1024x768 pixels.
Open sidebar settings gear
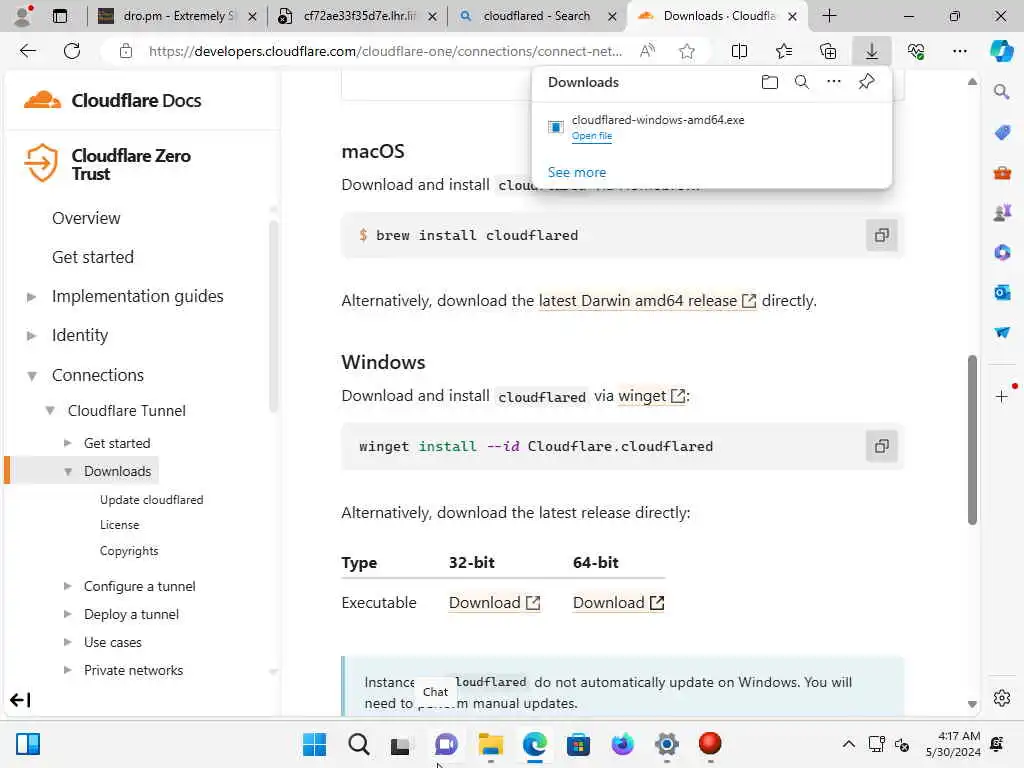coord(1002,698)
